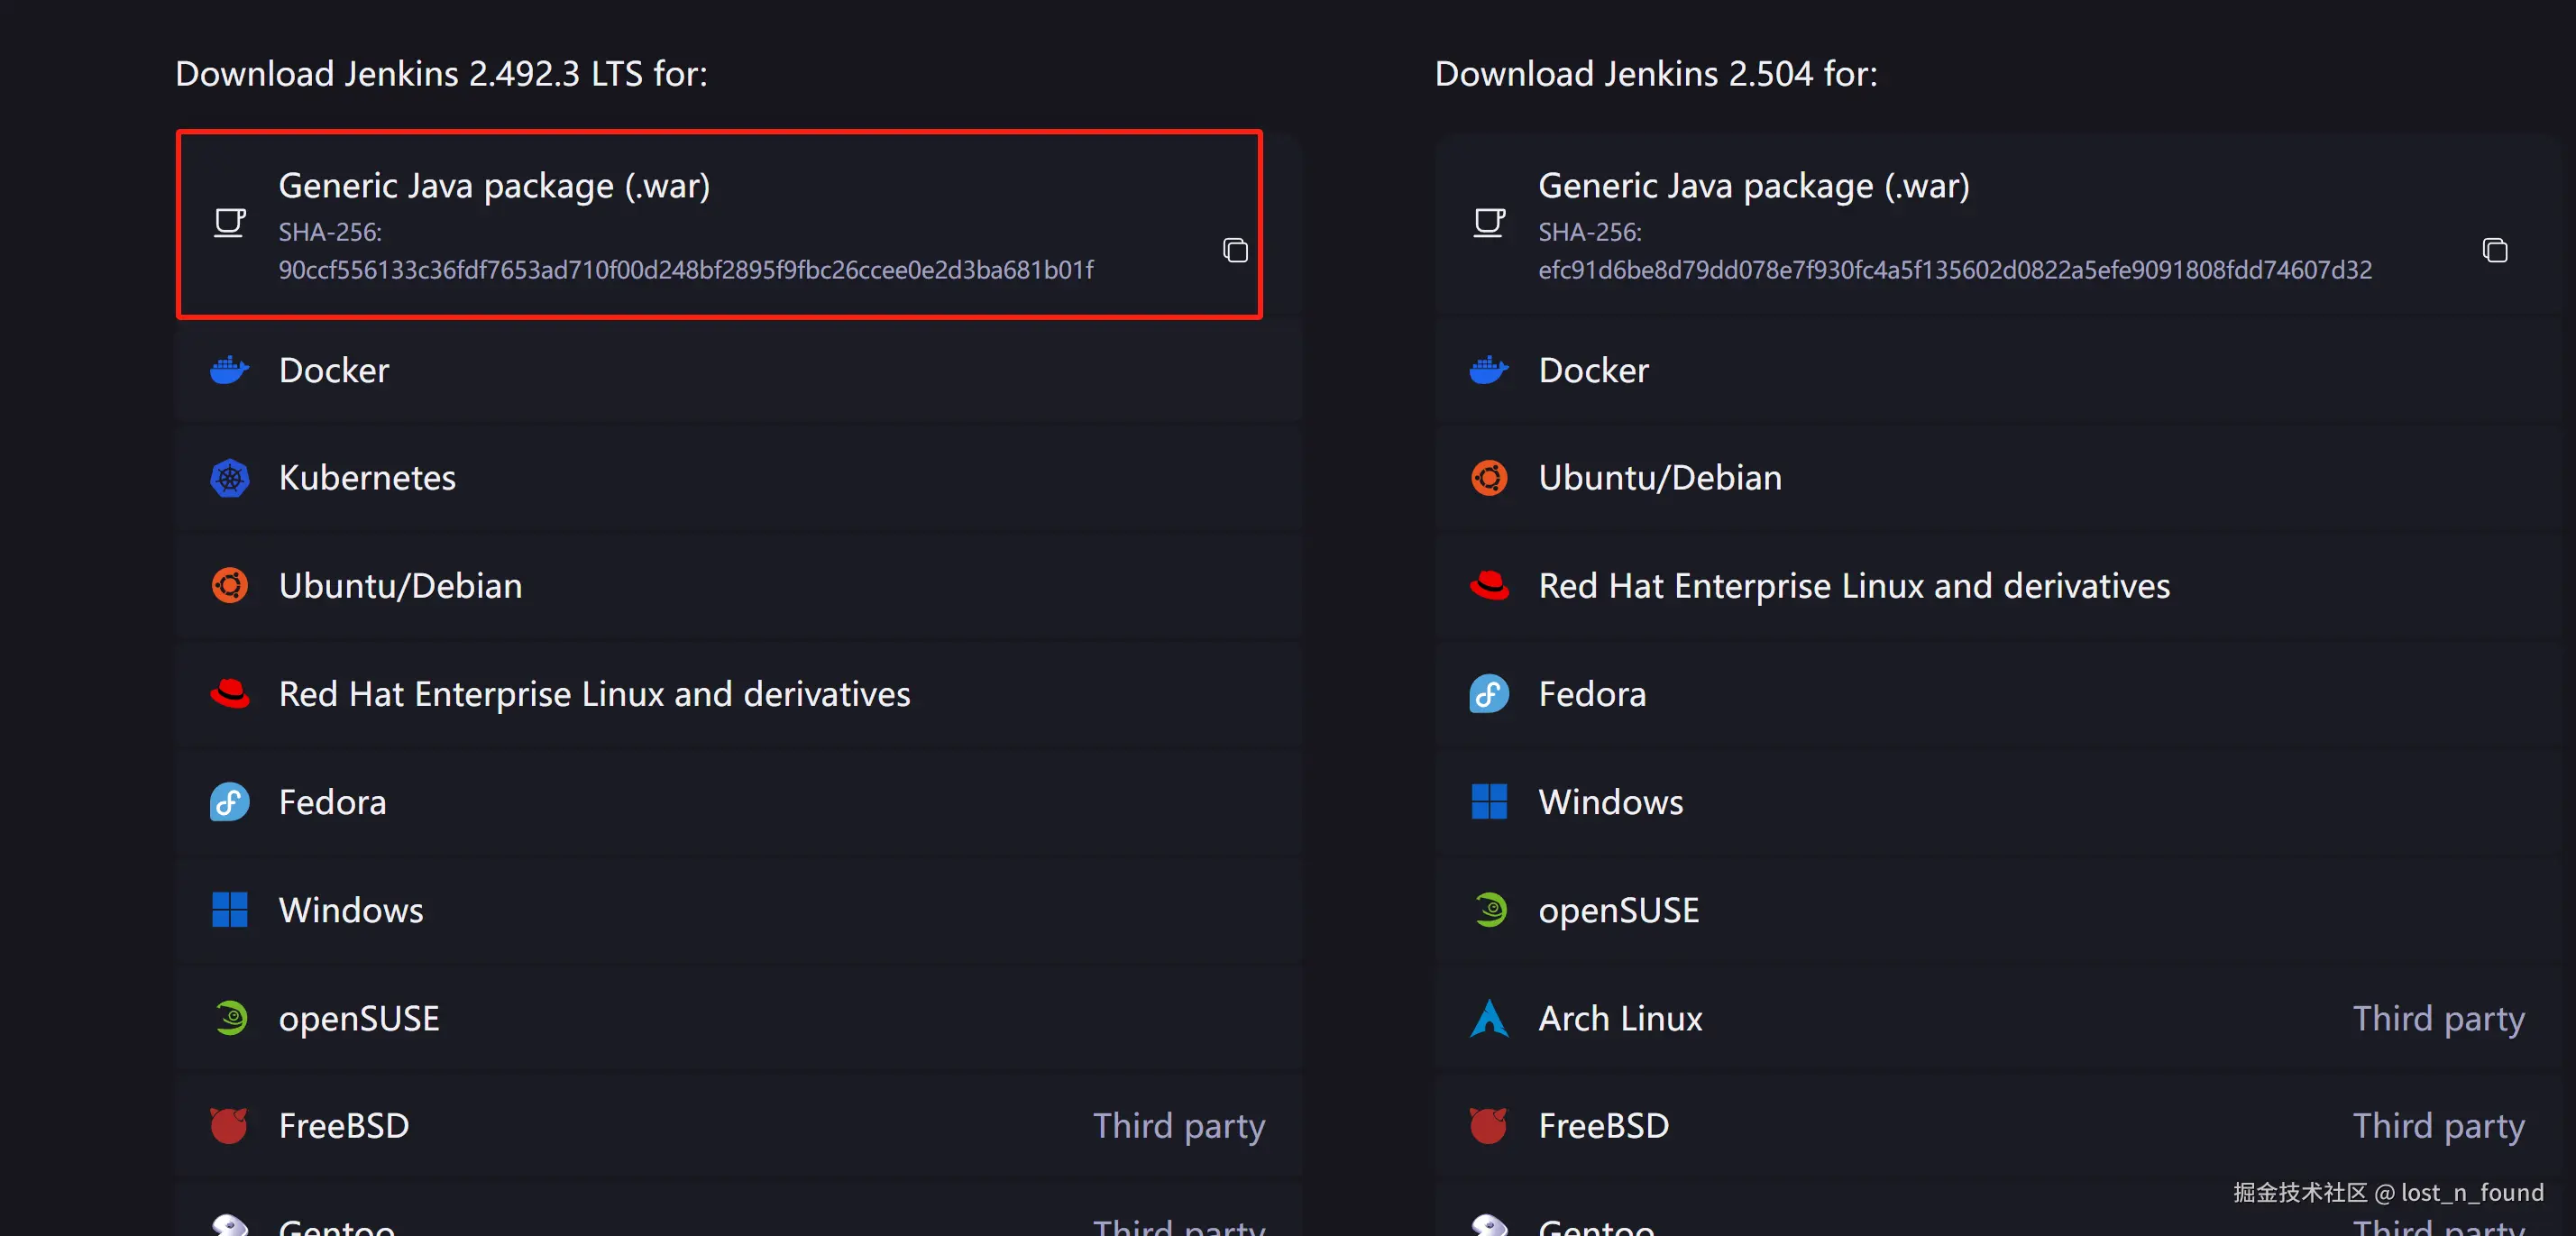The height and width of the screenshot is (1236, 2576).
Task: Copy the LTS .war SHA-256 hash
Action: point(1235,250)
